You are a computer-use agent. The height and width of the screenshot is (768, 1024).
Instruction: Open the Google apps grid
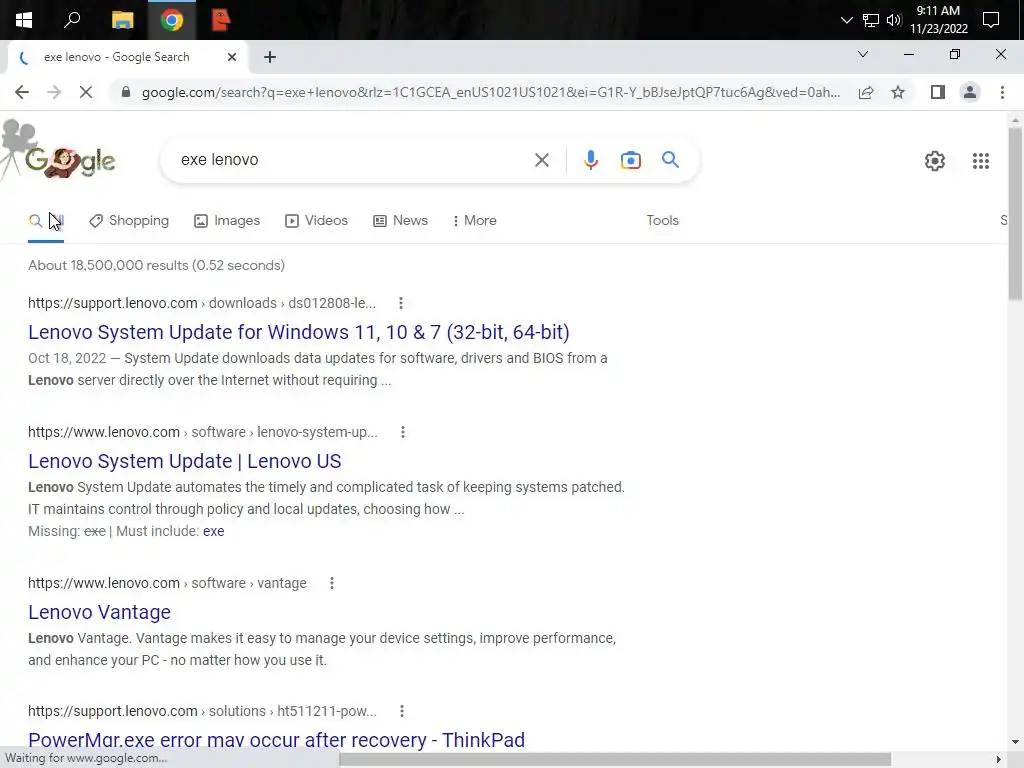pyautogui.click(x=980, y=161)
